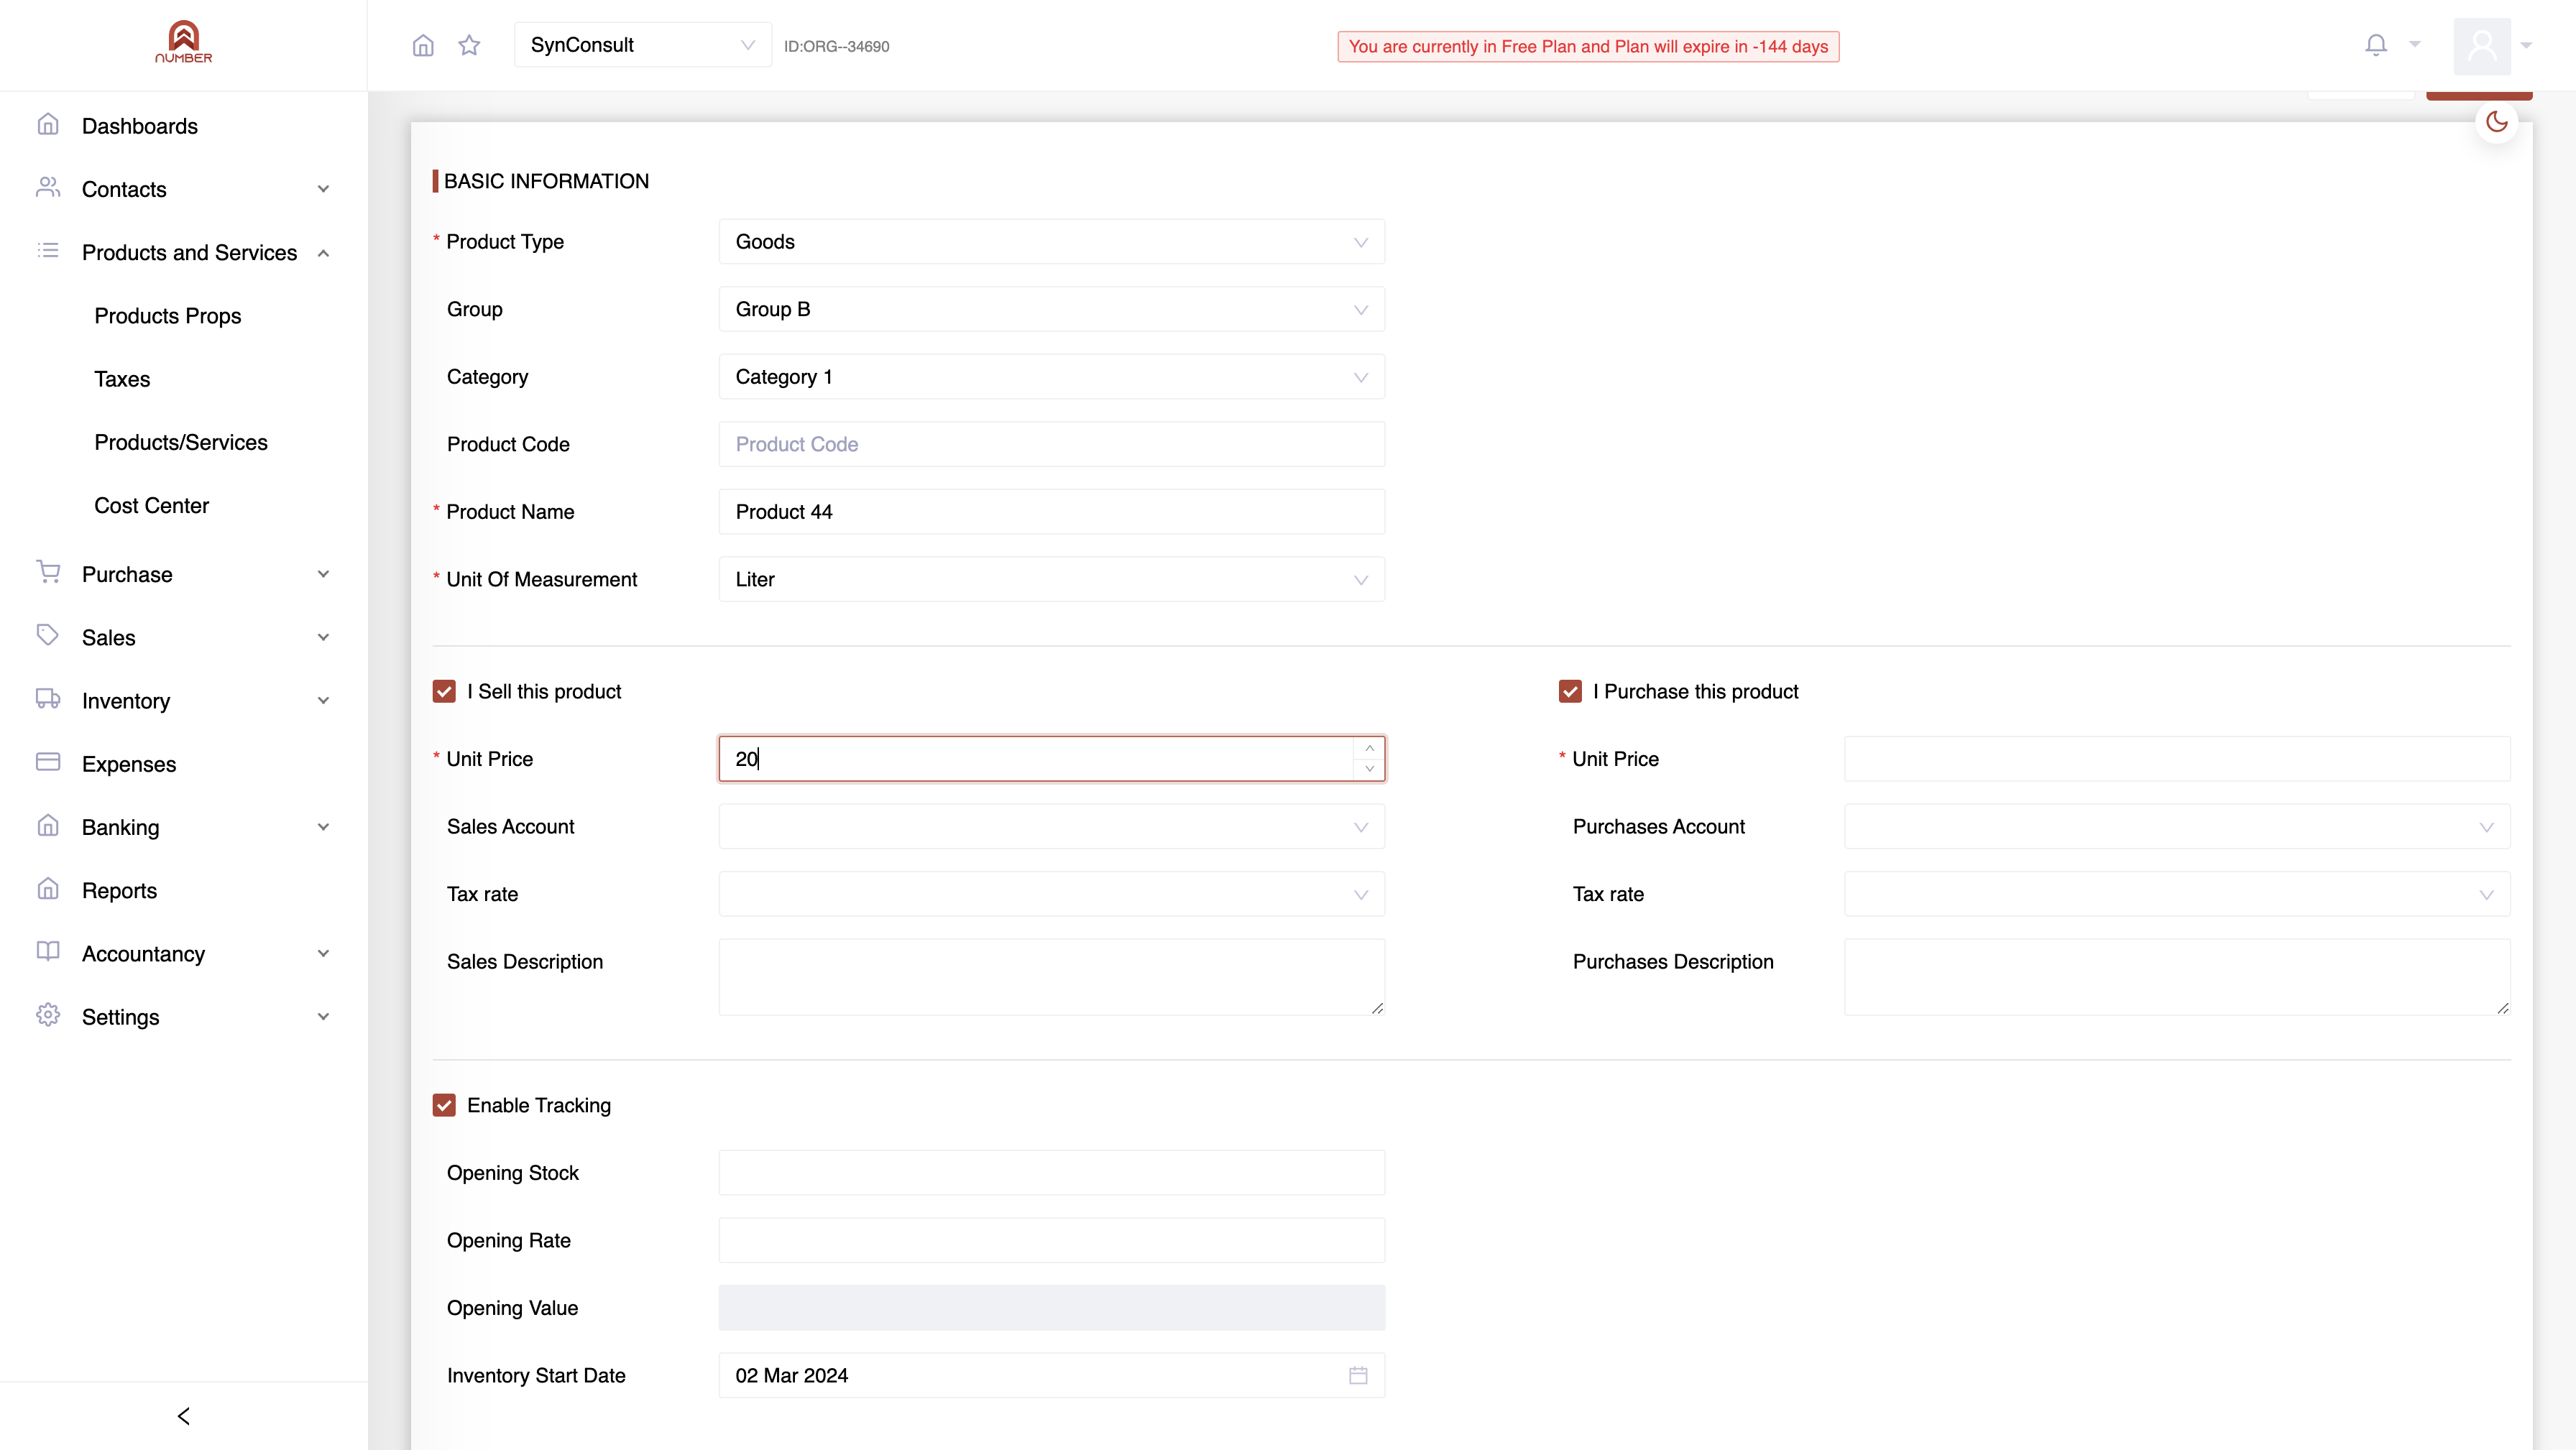The image size is (2576, 1450).
Task: Click the Number logo
Action: pyautogui.click(x=184, y=43)
